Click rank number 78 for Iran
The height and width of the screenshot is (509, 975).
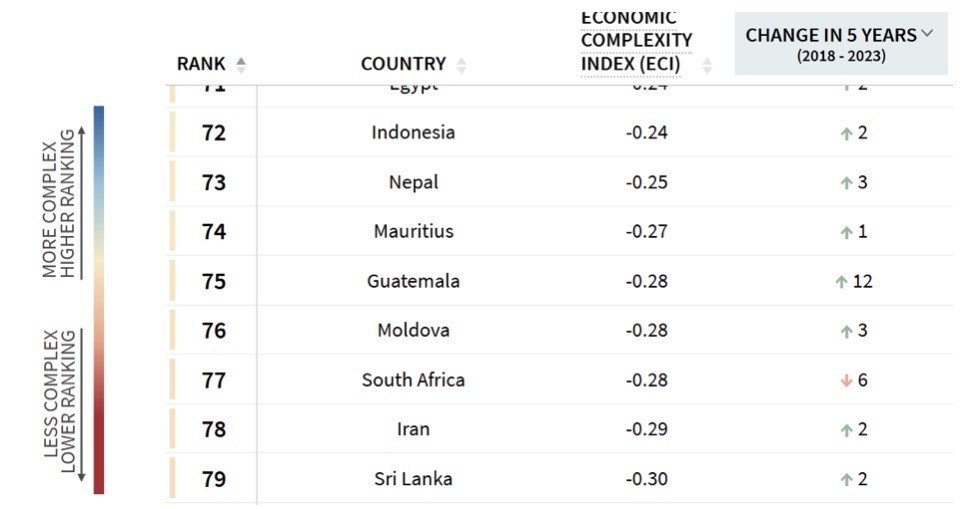[x=213, y=430]
